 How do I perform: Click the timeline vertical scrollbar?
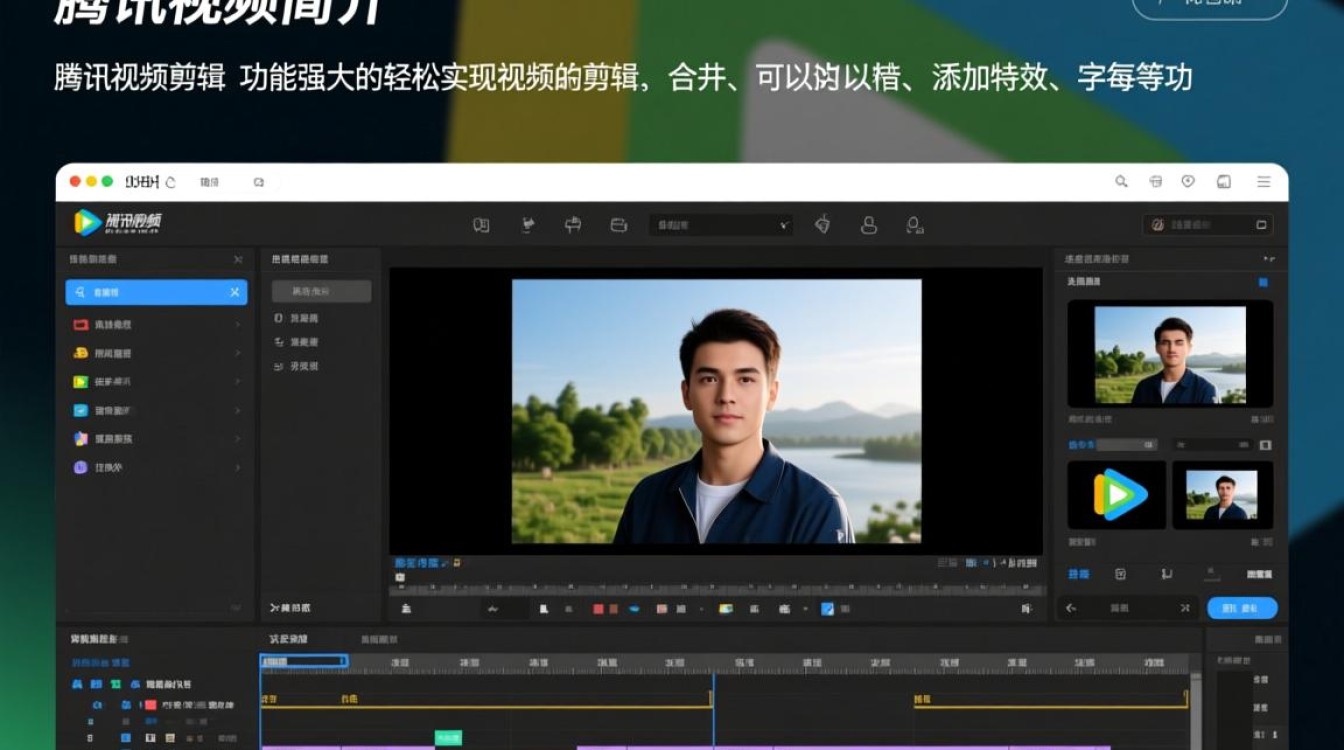pos(1196,710)
